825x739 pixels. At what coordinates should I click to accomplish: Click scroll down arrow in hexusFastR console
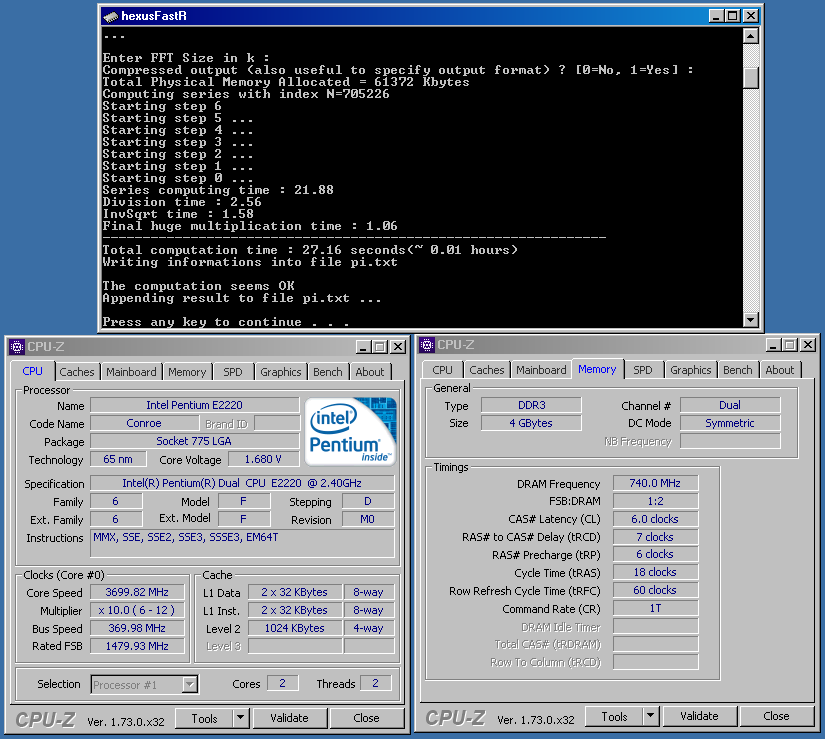(751, 319)
